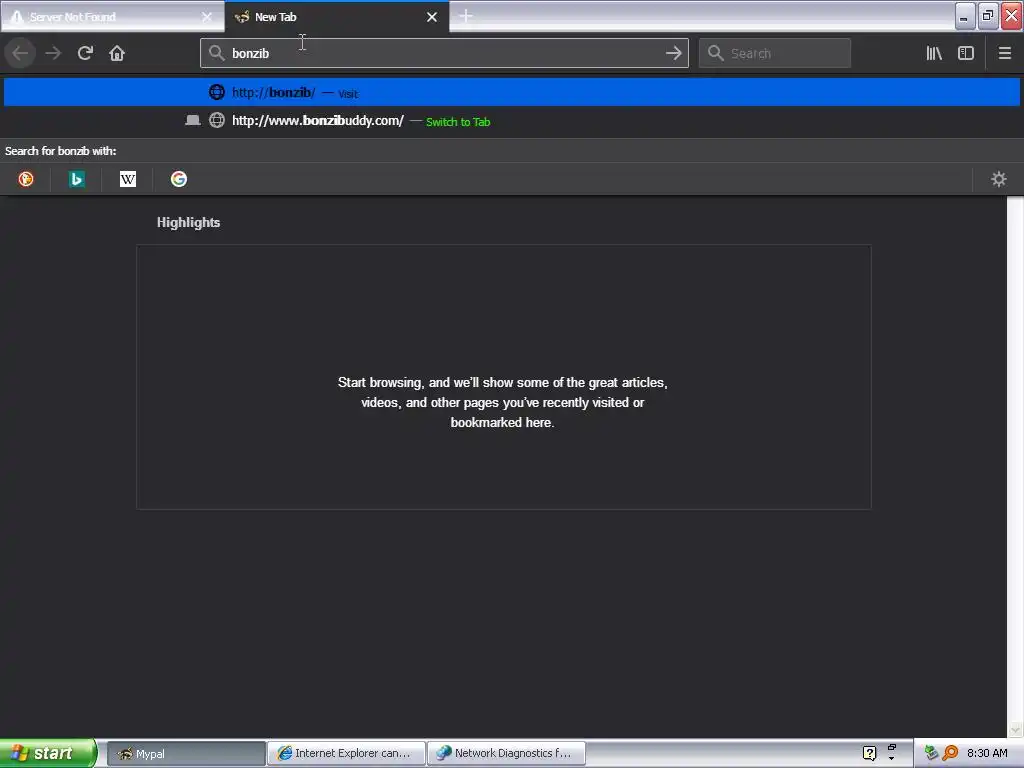Switch to Server Not Found tab

tap(112, 17)
